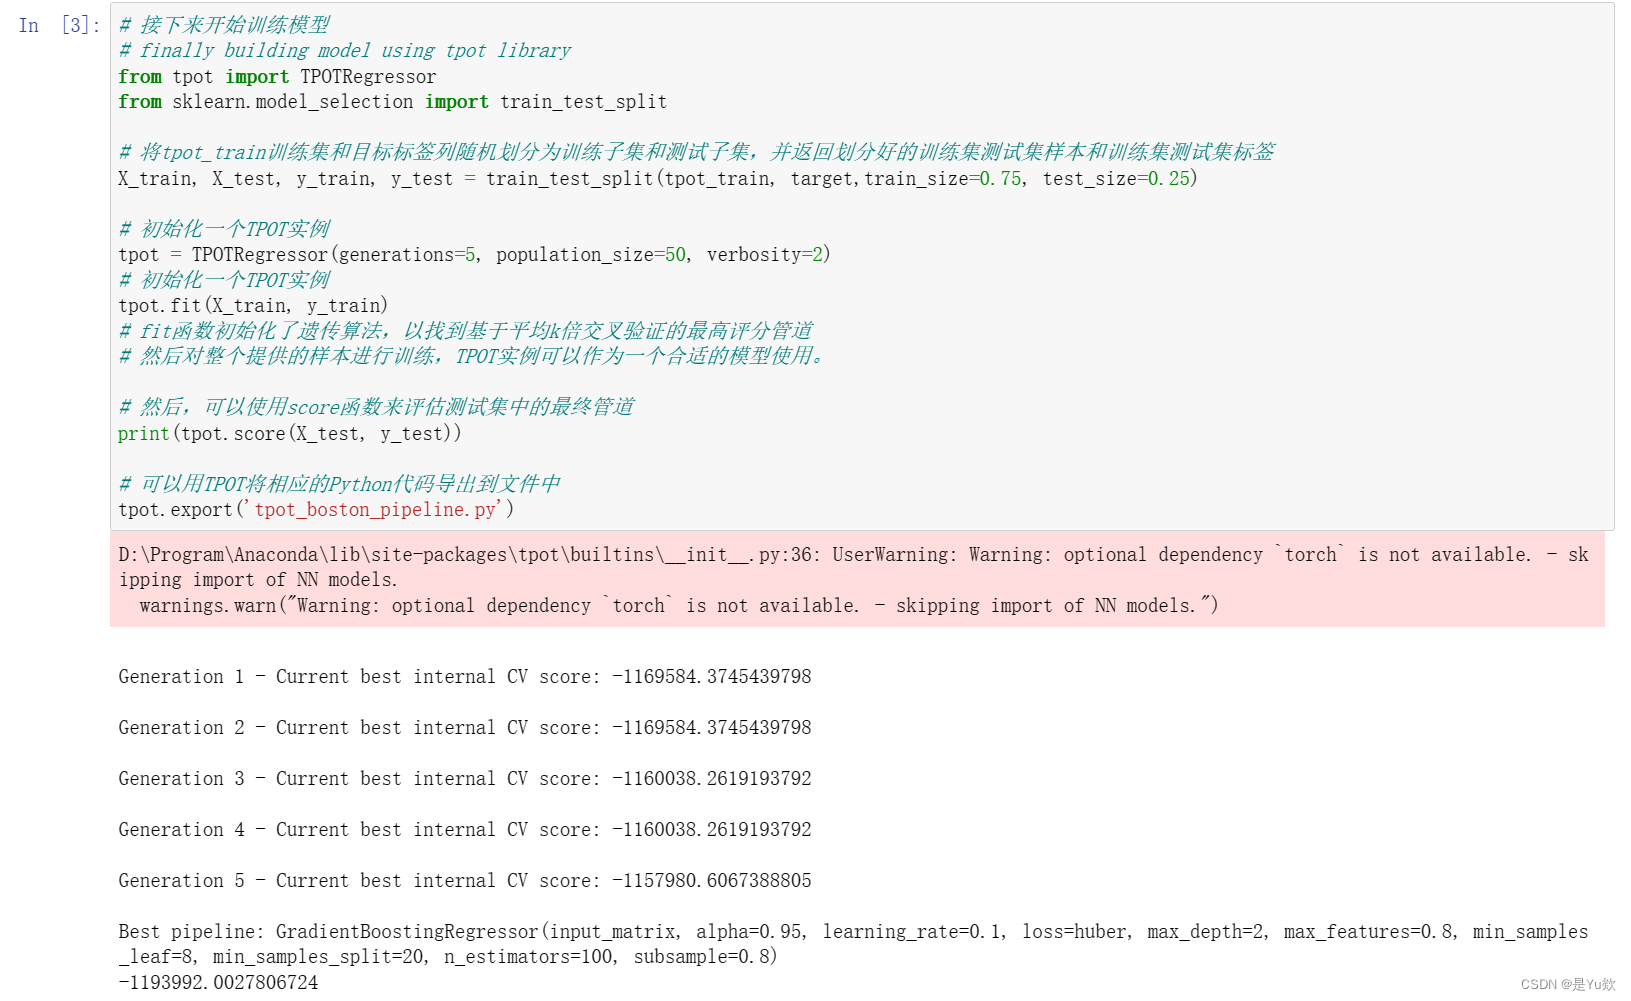
Task: Click the verbosity=2 parameter
Action: tap(765, 255)
